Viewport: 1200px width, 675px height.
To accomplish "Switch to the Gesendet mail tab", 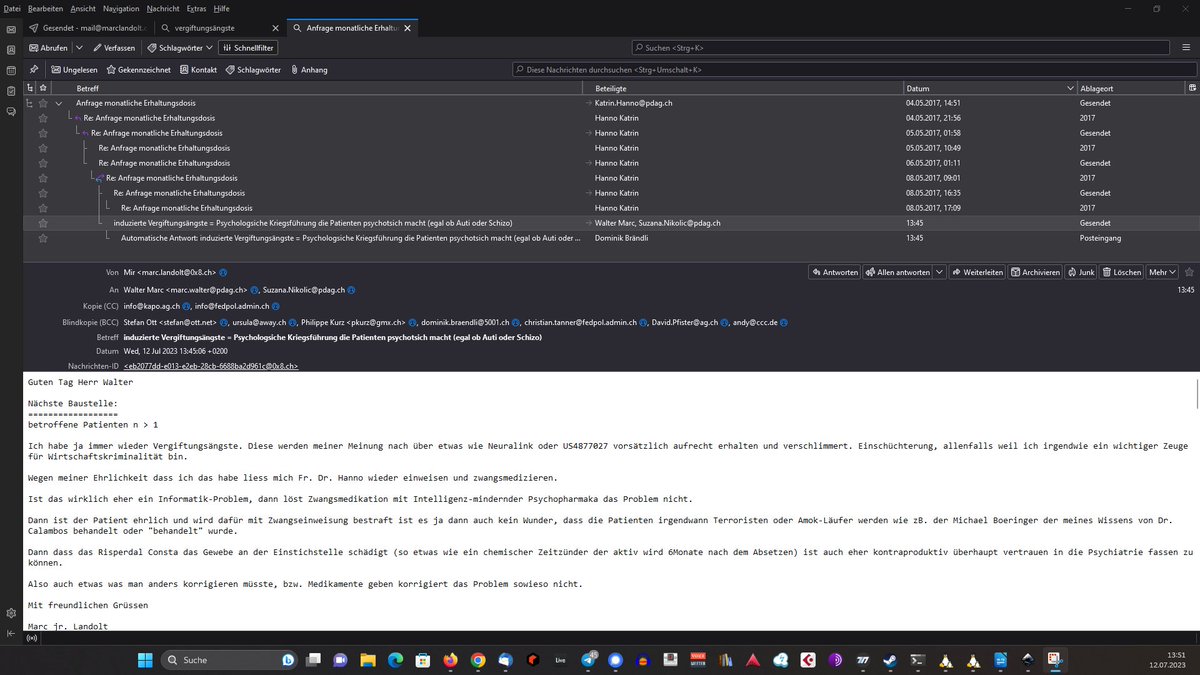I will (89, 28).
